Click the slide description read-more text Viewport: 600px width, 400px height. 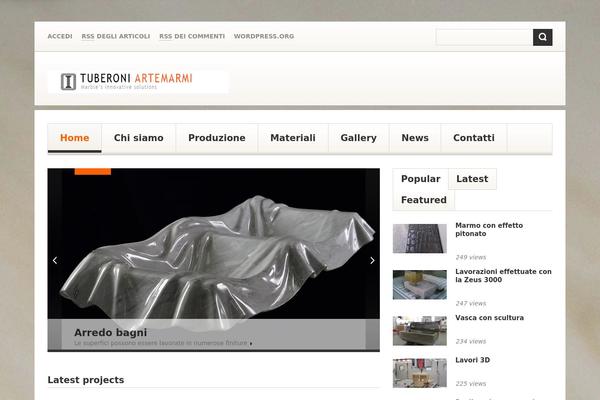[x=163, y=343]
